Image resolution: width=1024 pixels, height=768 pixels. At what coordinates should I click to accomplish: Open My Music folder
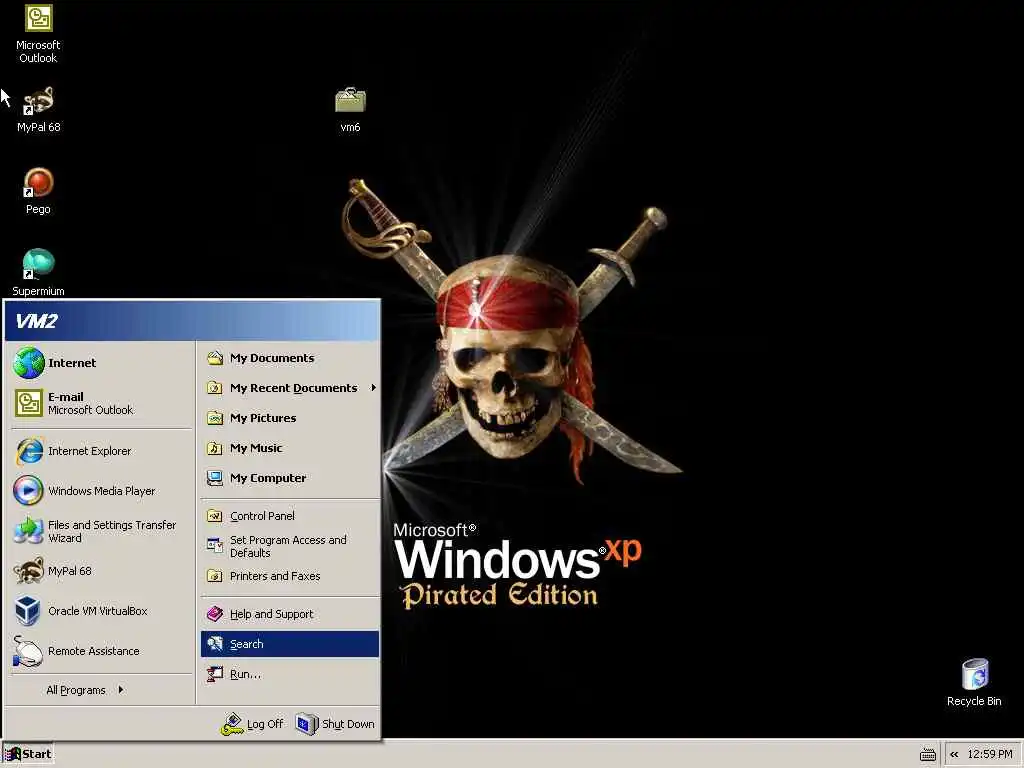(x=289, y=448)
